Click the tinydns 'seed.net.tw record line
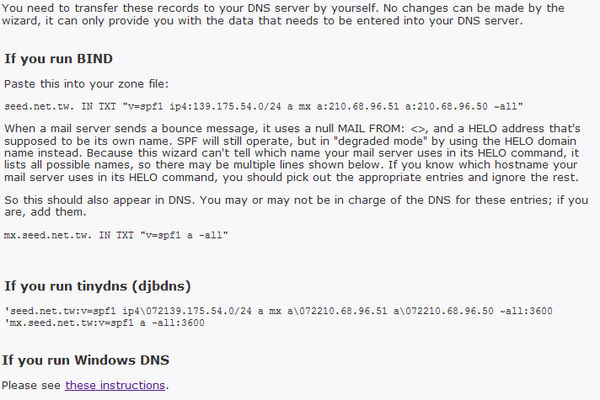Viewport: 600px width, 400px height. tap(278, 310)
